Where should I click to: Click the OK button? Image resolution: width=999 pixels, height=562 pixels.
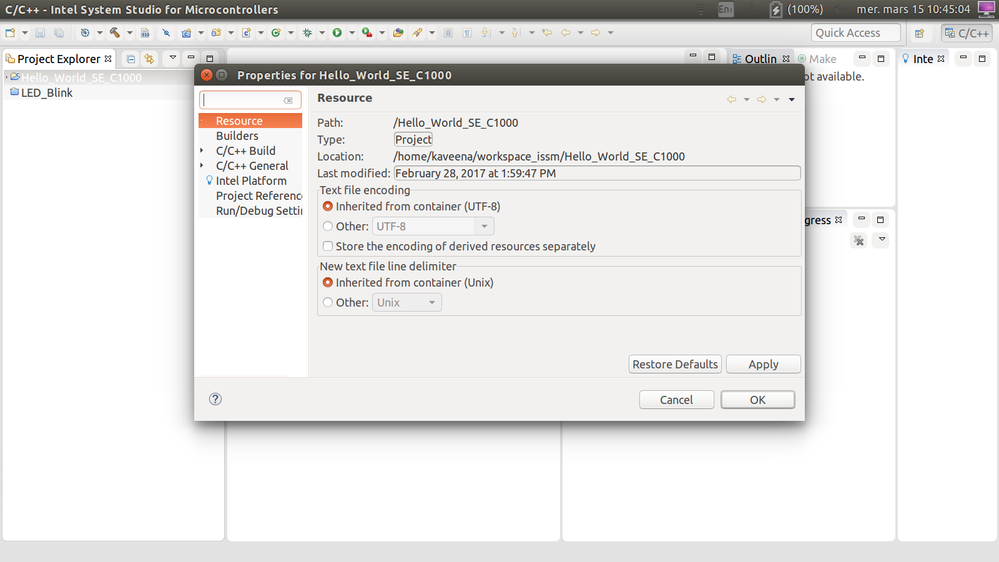[758, 400]
